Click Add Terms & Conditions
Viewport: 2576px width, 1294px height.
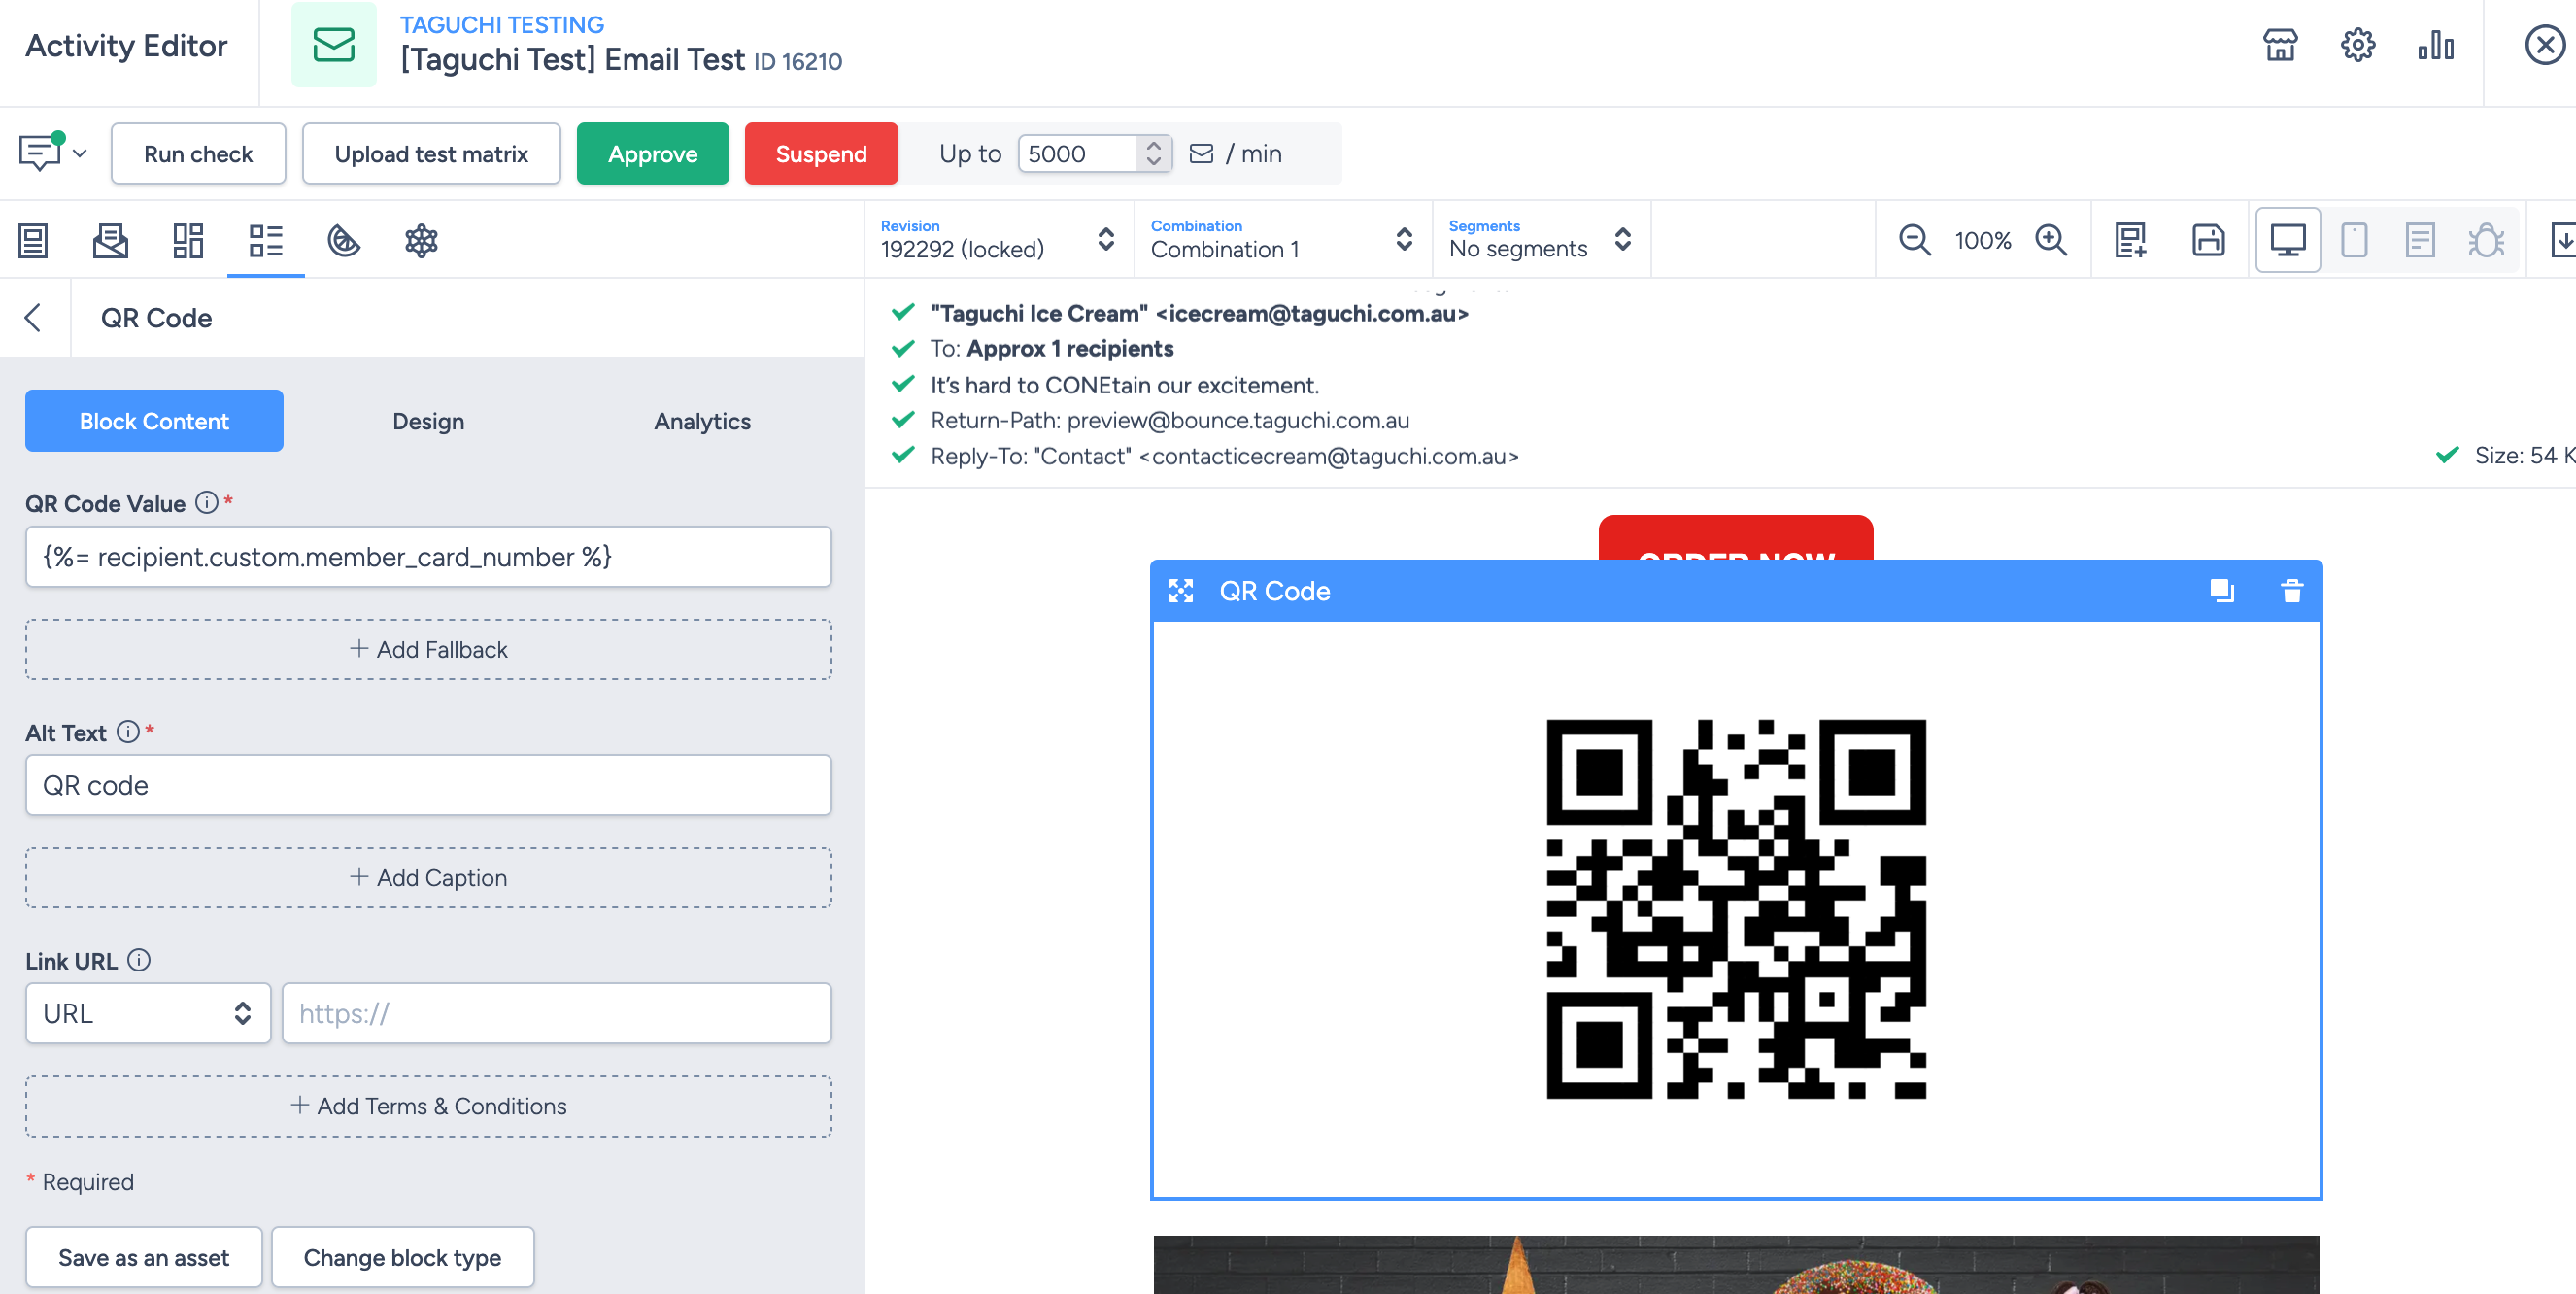[428, 1106]
